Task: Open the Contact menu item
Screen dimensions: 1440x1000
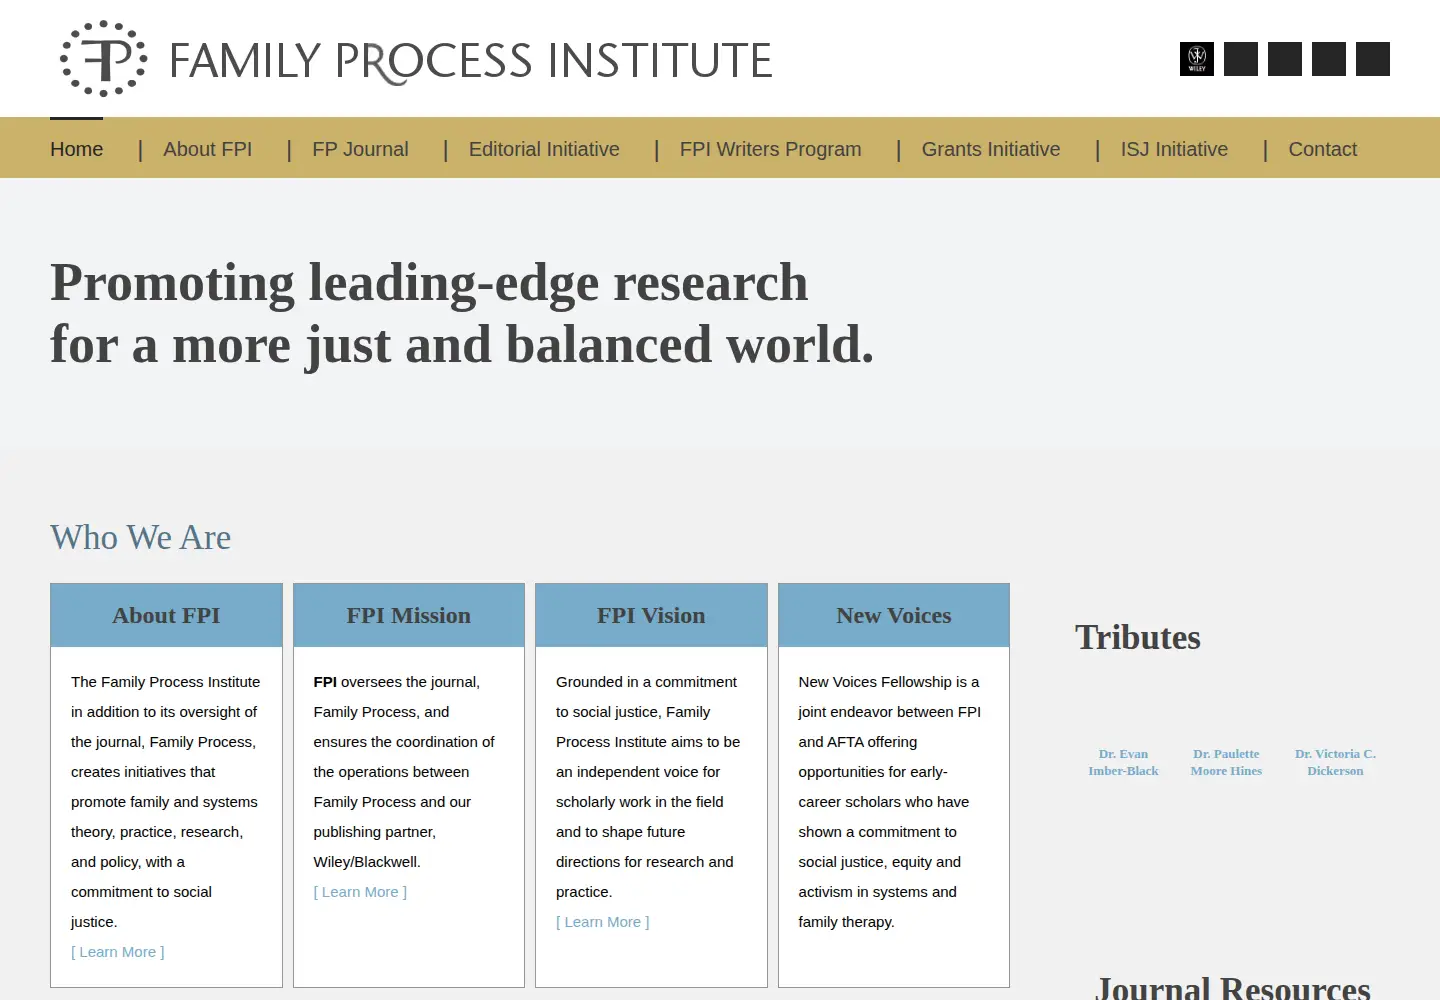Action: (1322, 149)
